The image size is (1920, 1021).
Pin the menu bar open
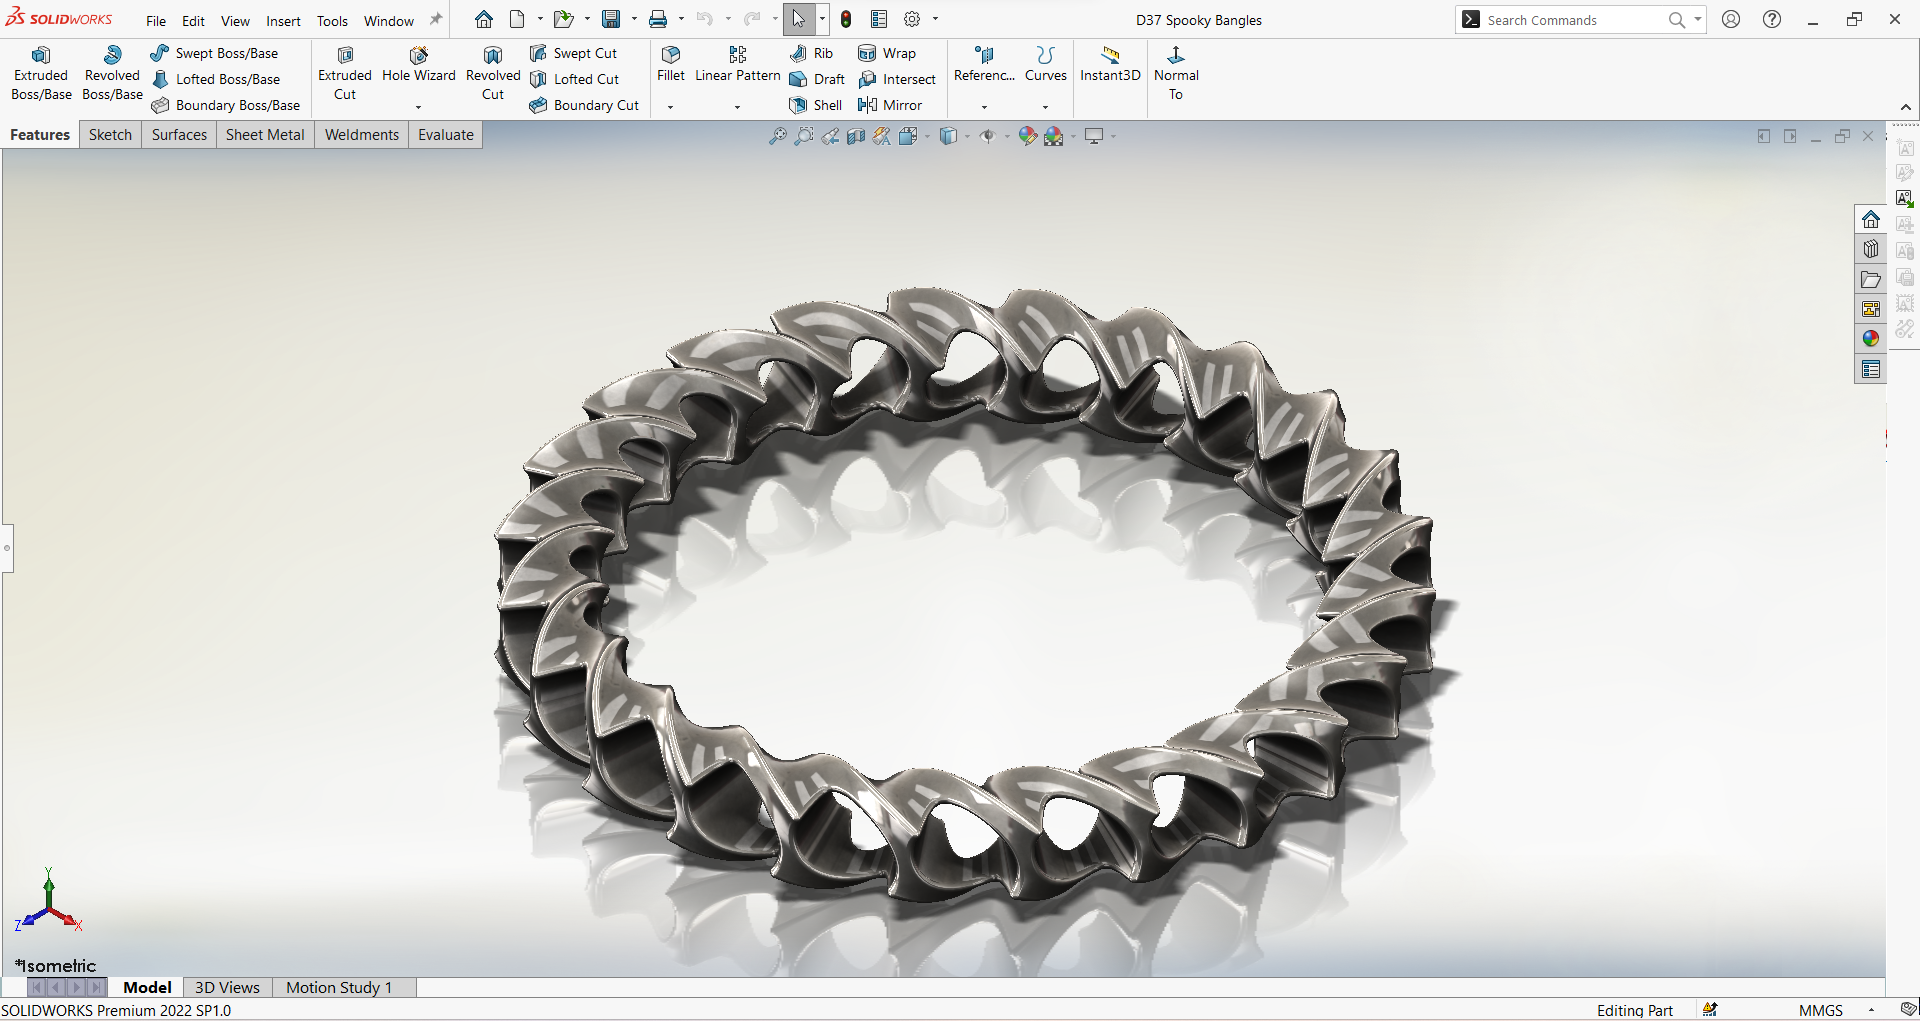[436, 20]
